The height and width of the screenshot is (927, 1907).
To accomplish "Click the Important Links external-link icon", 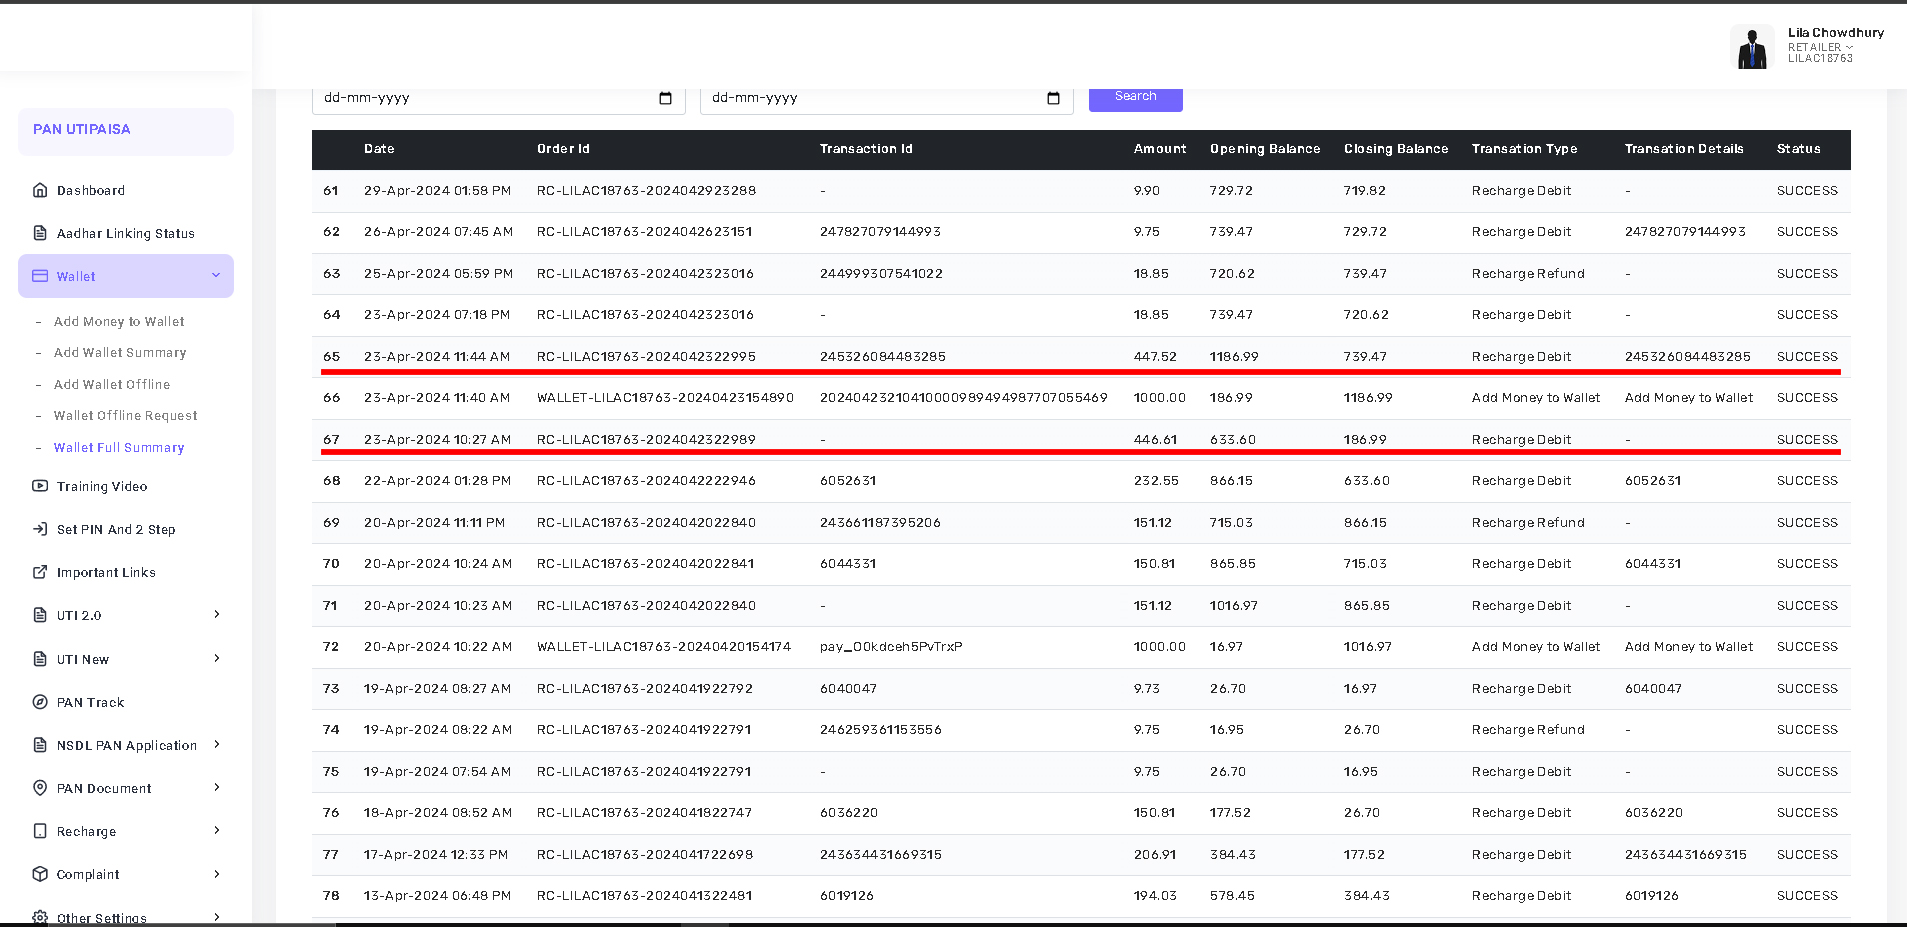I will [40, 572].
